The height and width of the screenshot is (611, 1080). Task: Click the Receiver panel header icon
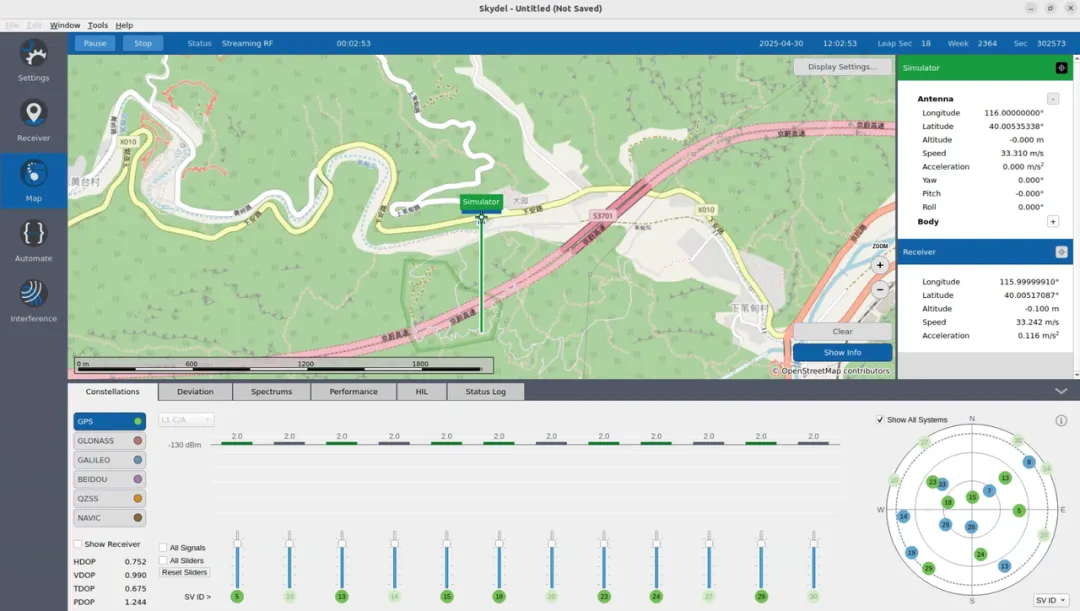1061,252
